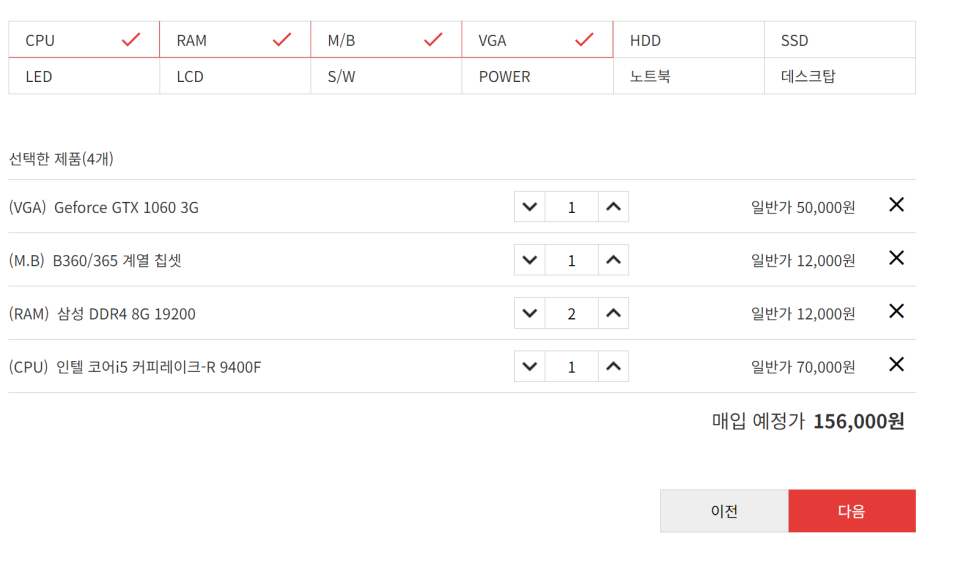Select the LED category

point(84,76)
